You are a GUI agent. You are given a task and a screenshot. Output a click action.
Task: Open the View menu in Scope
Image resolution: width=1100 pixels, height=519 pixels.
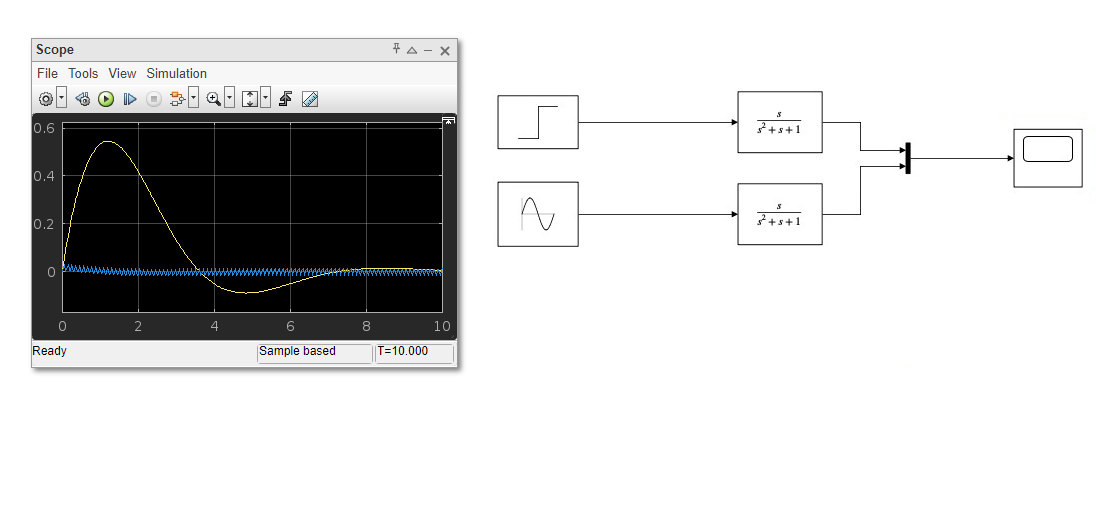[122, 74]
